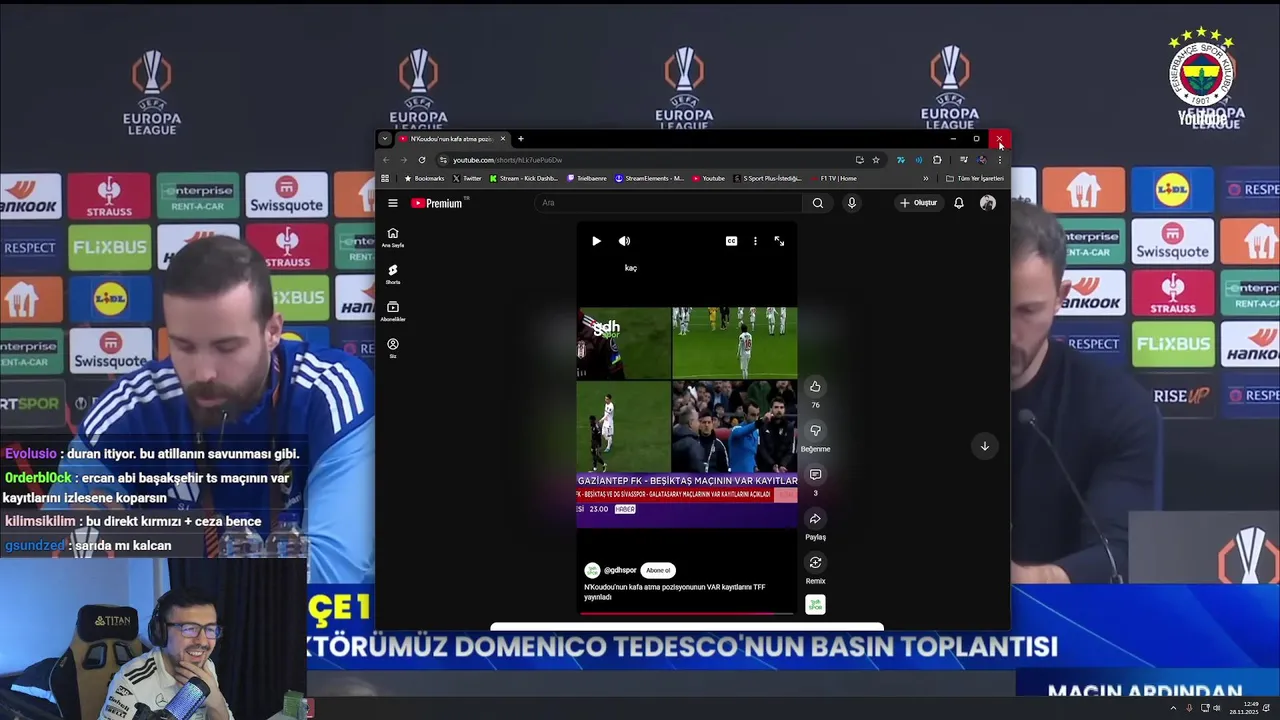Show hidden system tray icons chevron
The height and width of the screenshot is (720, 1280).
point(1173,708)
